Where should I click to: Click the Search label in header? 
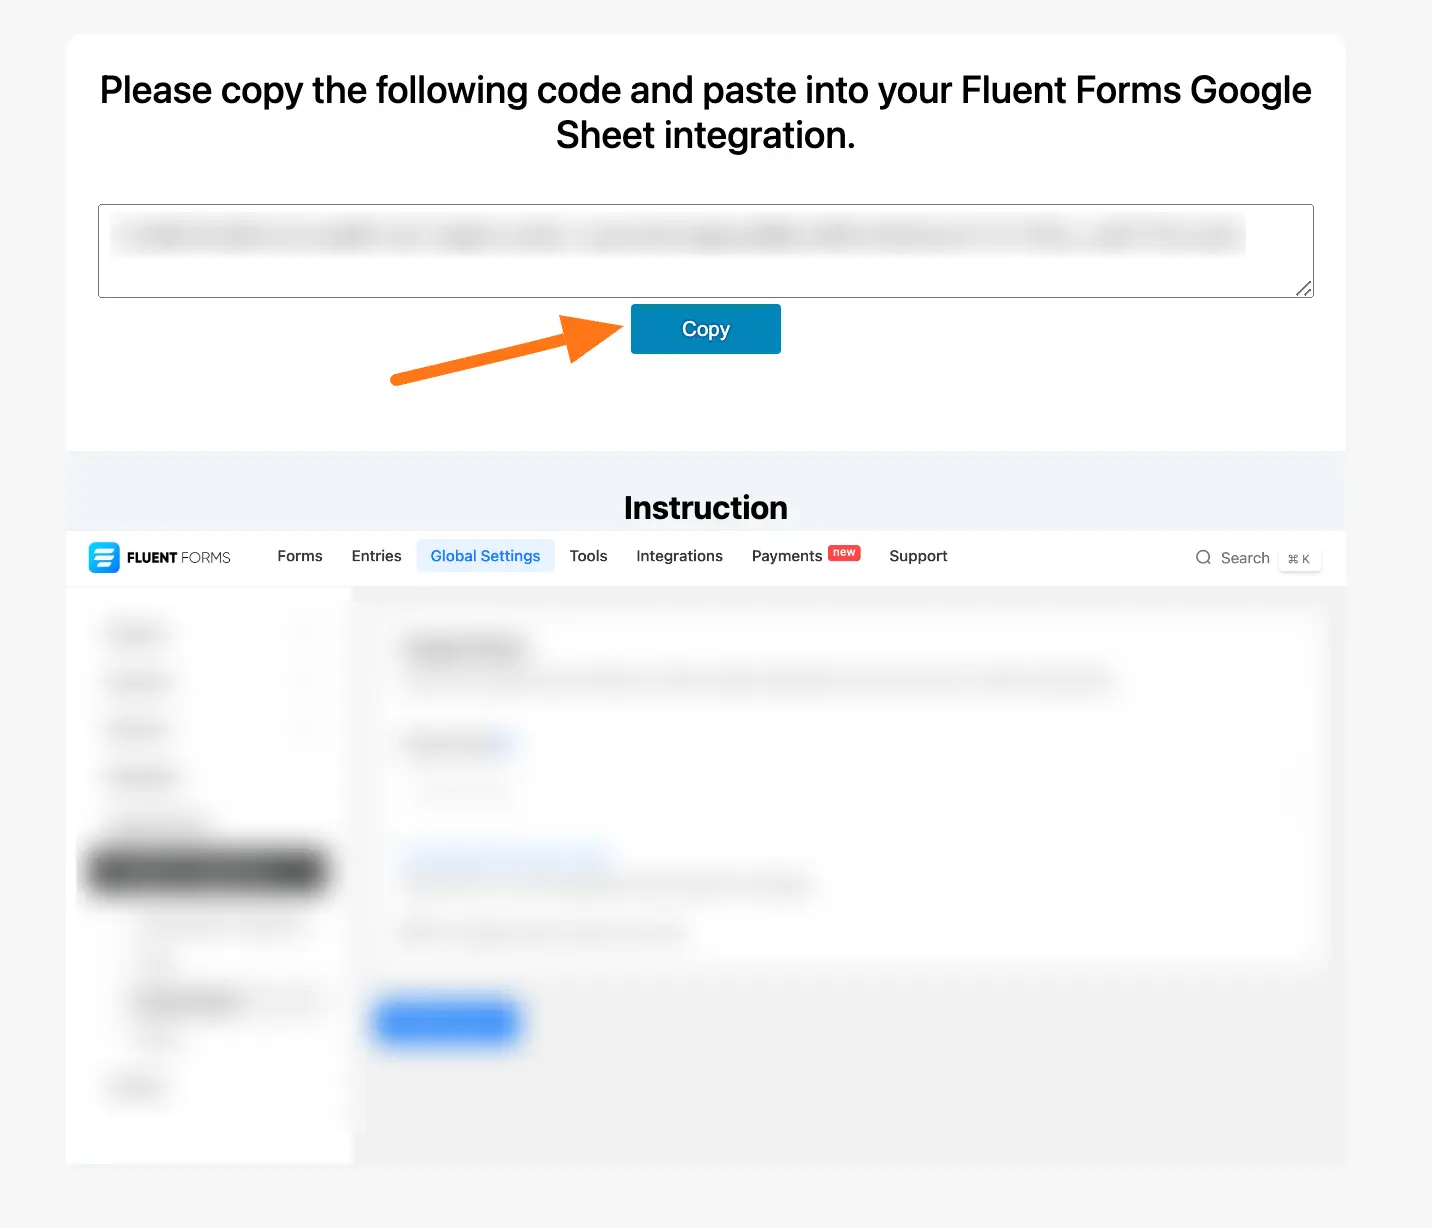point(1245,558)
